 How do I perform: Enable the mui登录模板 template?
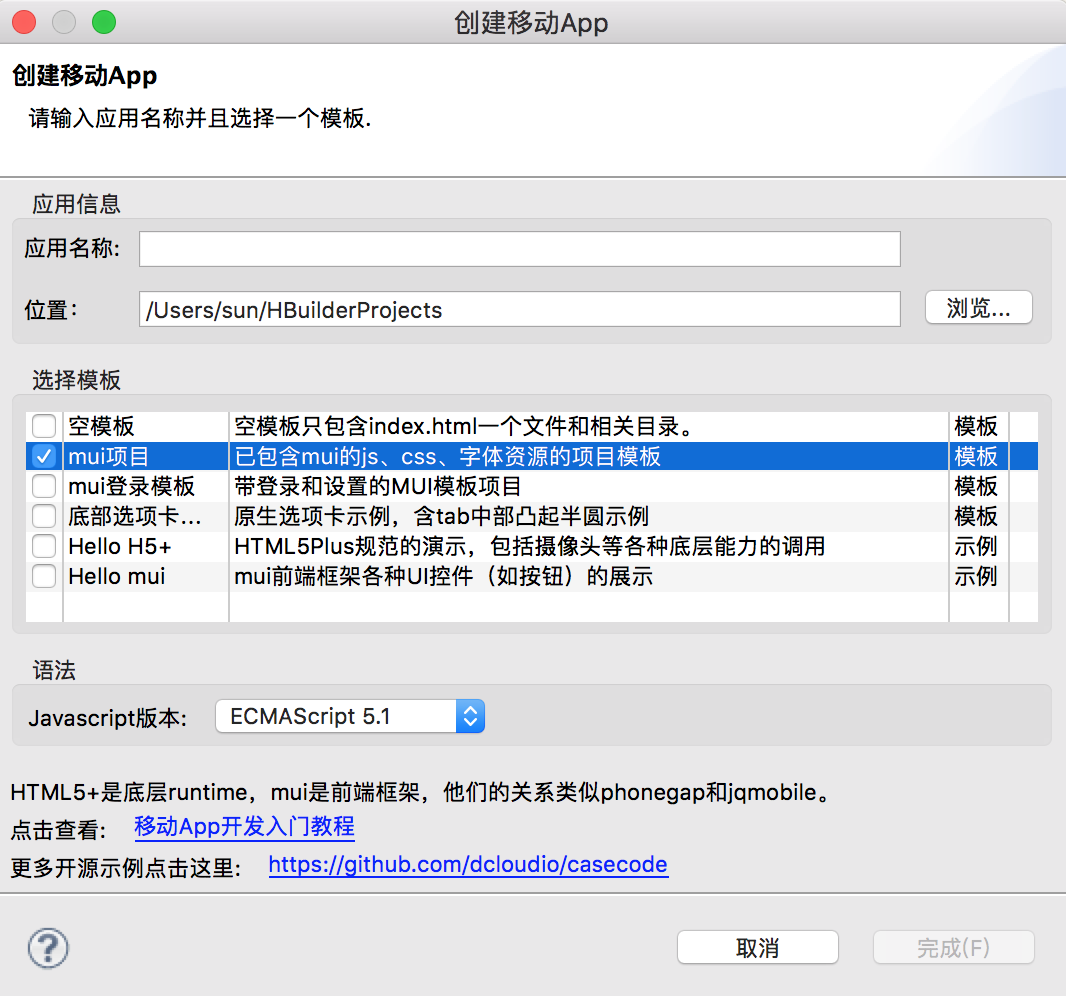44,486
